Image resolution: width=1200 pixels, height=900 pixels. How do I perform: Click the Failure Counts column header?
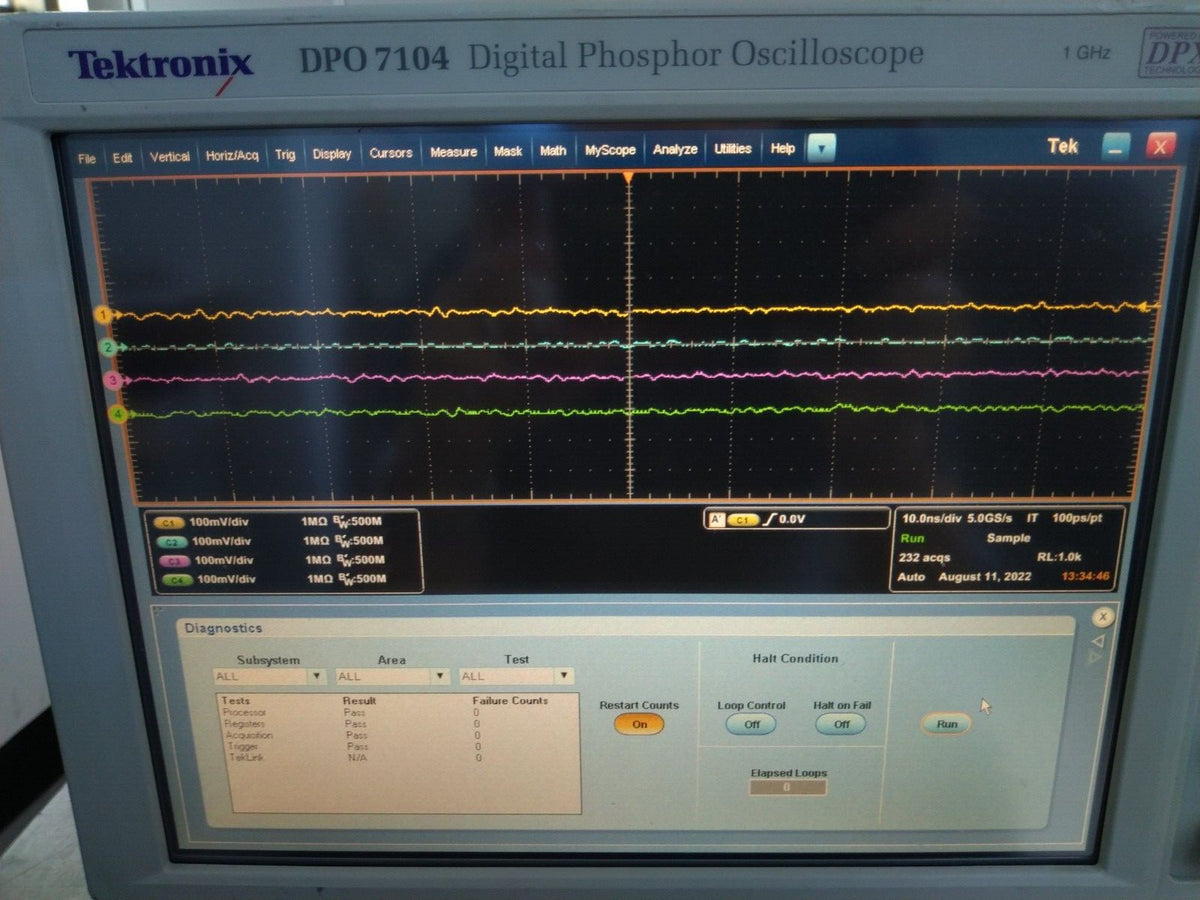510,701
